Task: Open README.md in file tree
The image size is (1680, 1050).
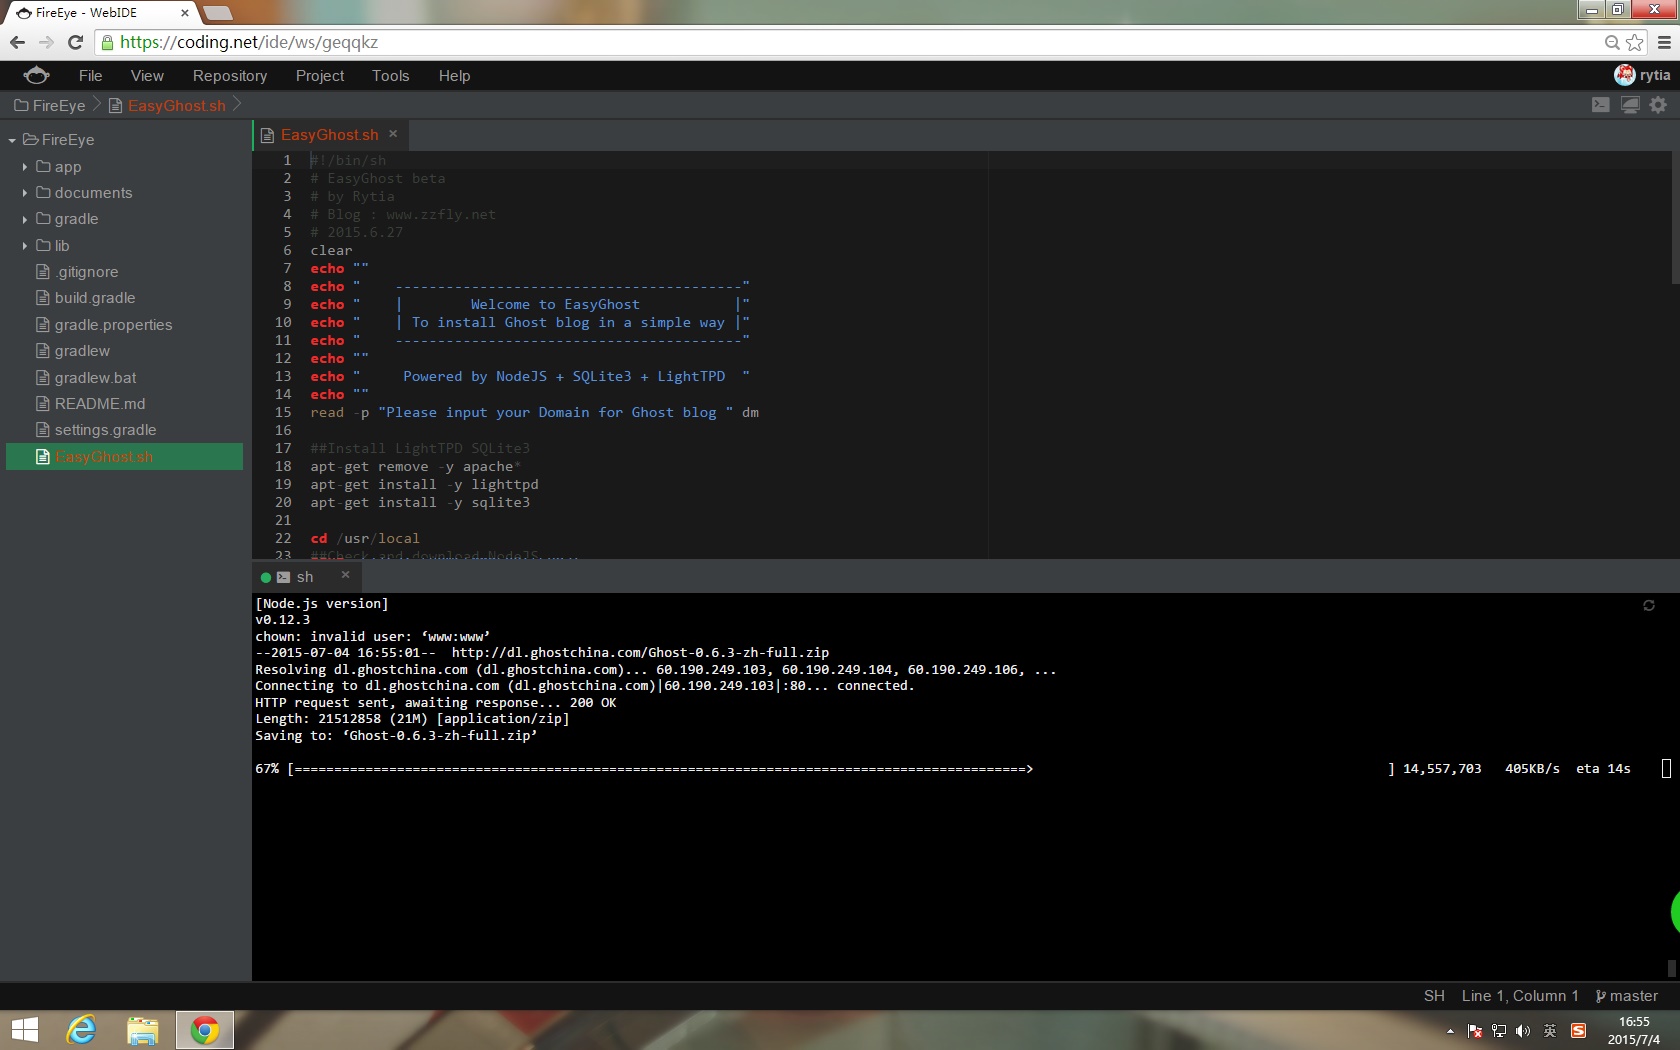Action: [100, 404]
